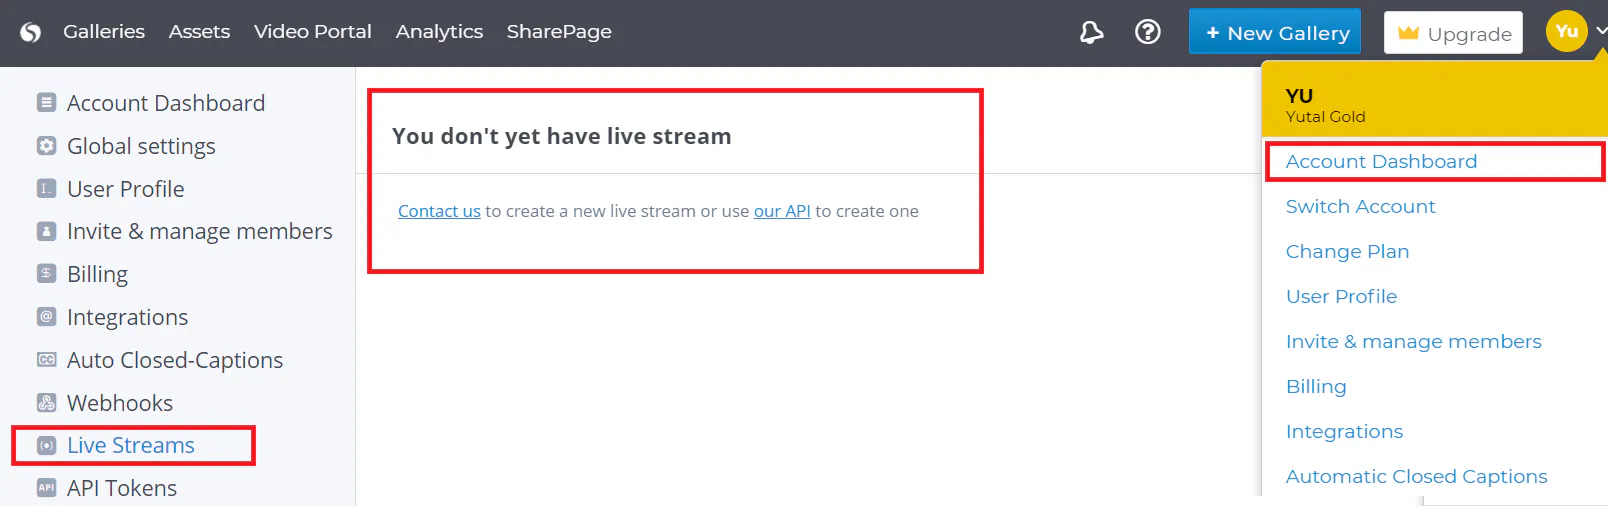Image resolution: width=1608 pixels, height=506 pixels.
Task: Choose Invite & manage members in dropdown
Action: 1414,341
